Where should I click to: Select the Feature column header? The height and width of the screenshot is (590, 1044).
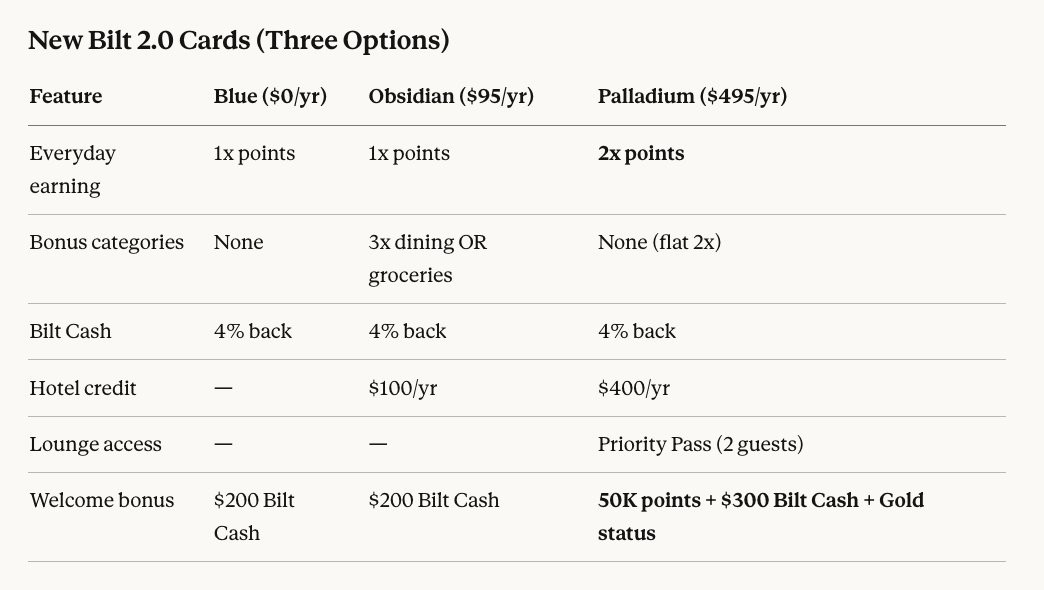[66, 96]
